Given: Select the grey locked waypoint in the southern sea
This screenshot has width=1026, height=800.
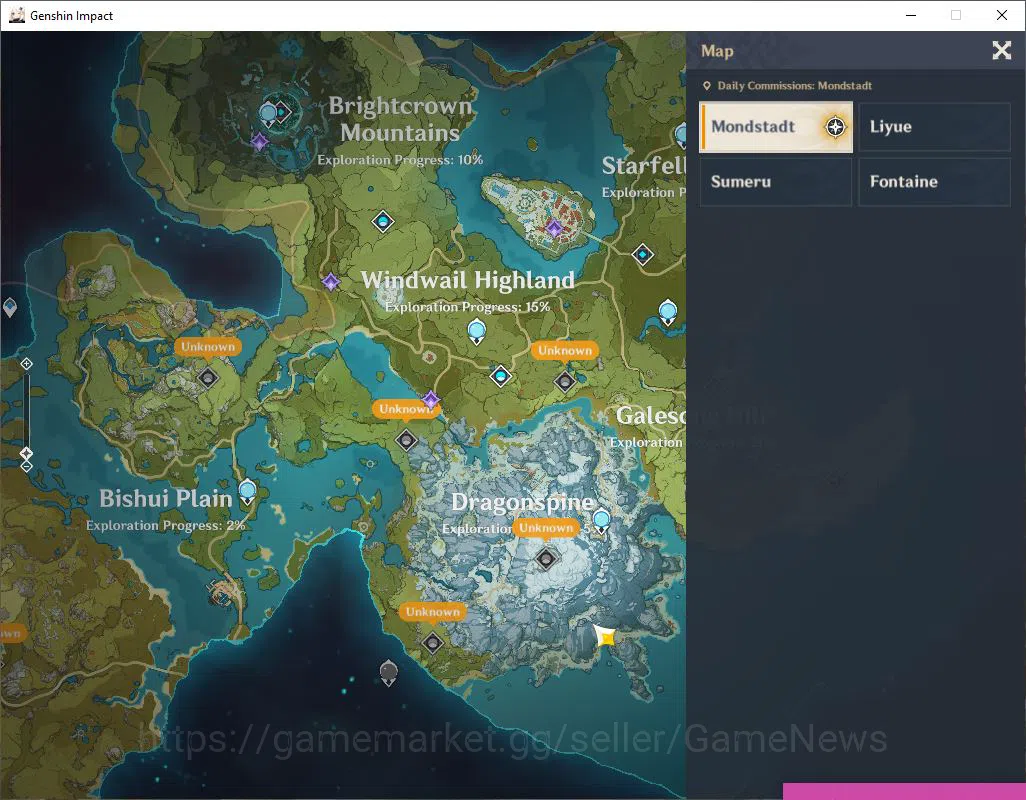Looking at the screenshot, I should (388, 672).
